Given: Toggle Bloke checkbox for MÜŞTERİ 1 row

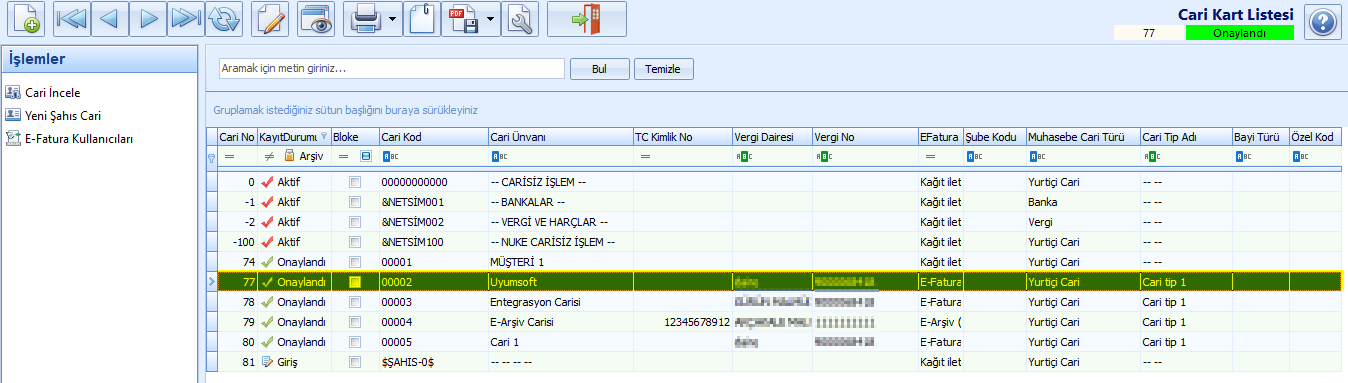Looking at the screenshot, I should pos(354,262).
